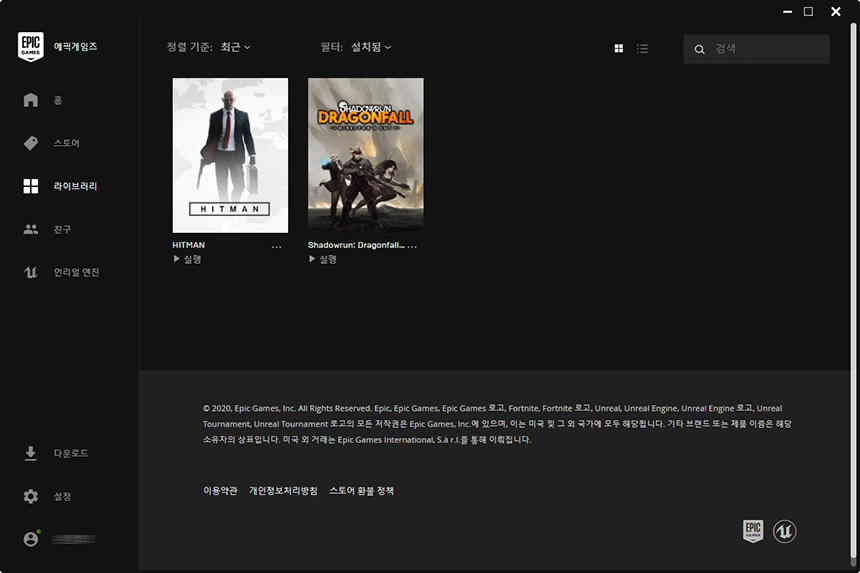The width and height of the screenshot is (860, 573).
Task: Click the Shadowrun Dragonfall cover thumbnail
Action: pos(366,155)
